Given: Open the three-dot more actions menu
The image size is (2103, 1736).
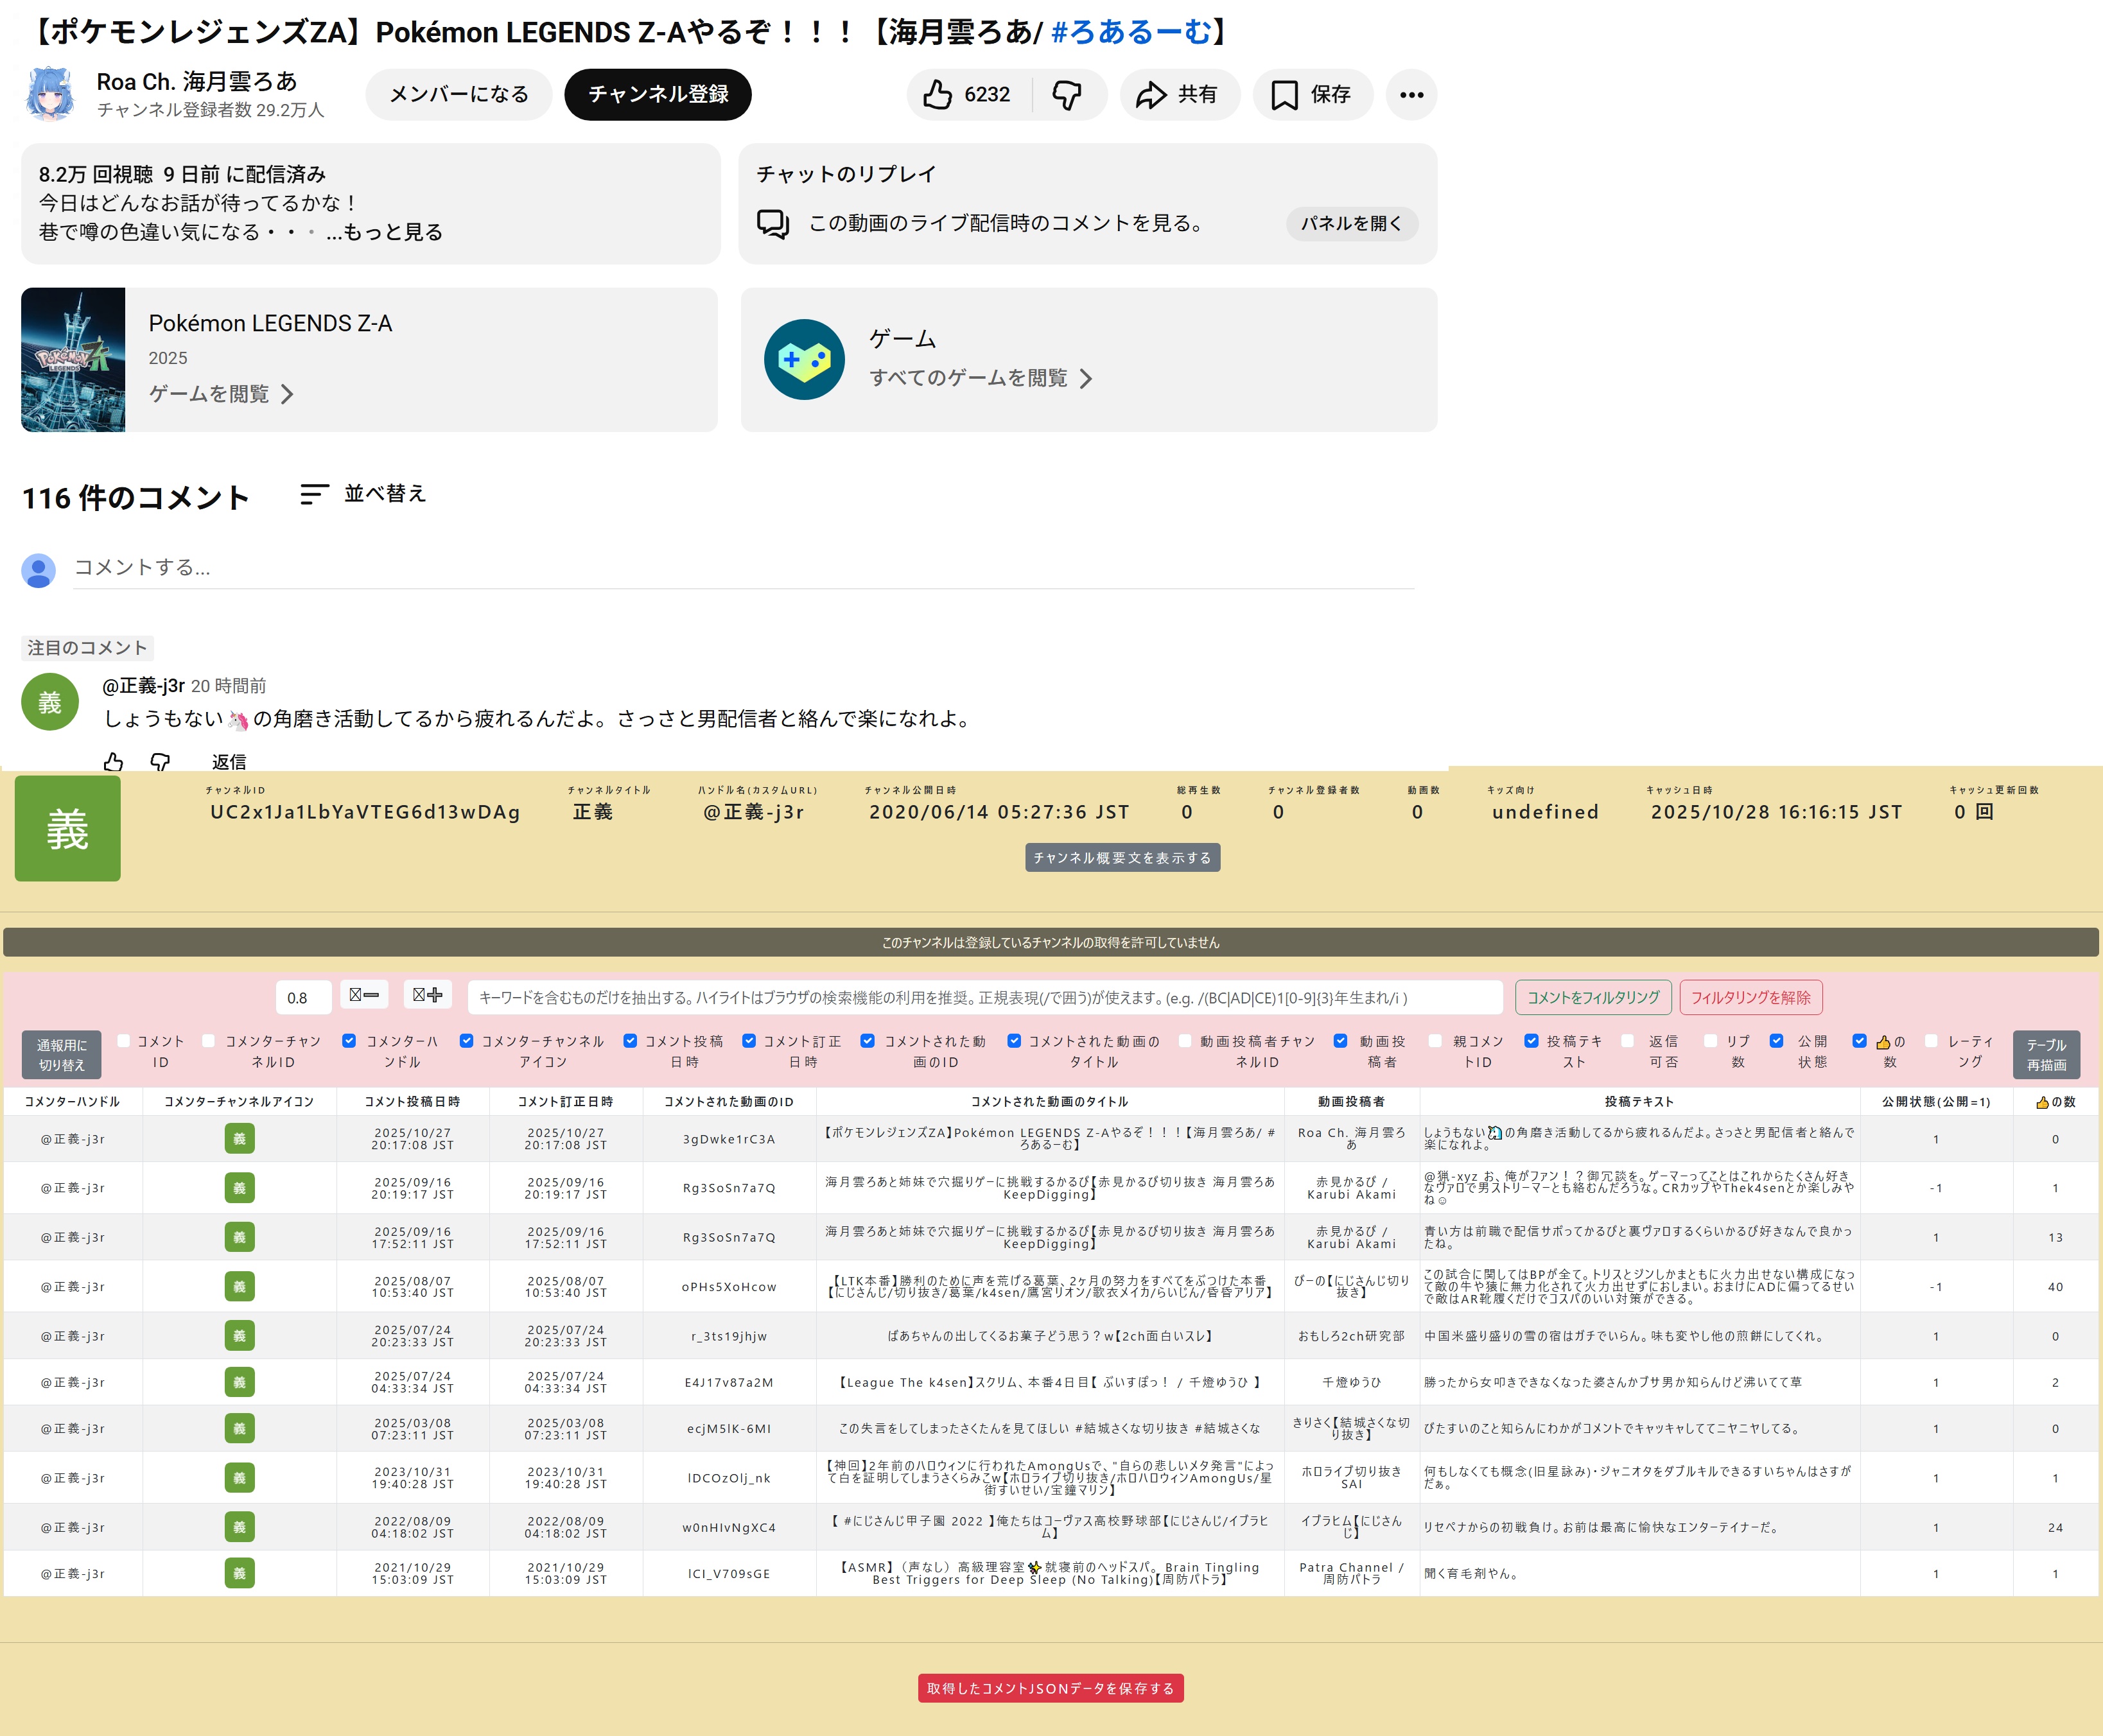Looking at the screenshot, I should pos(1411,95).
